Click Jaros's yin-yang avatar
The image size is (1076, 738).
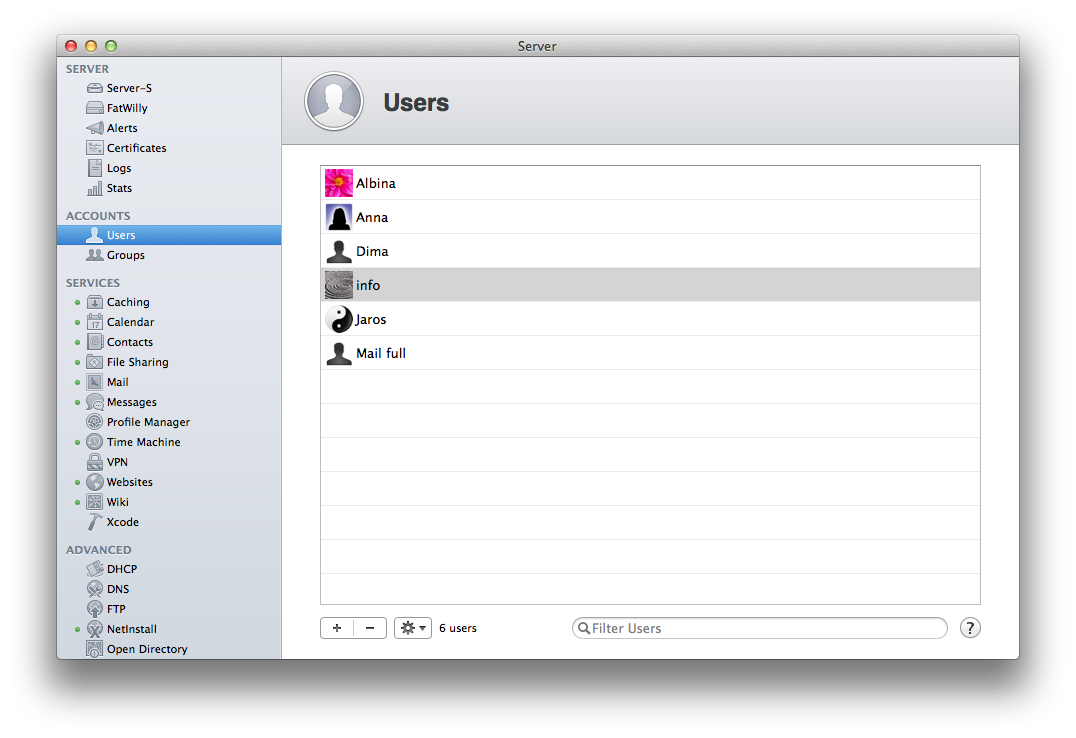339,319
